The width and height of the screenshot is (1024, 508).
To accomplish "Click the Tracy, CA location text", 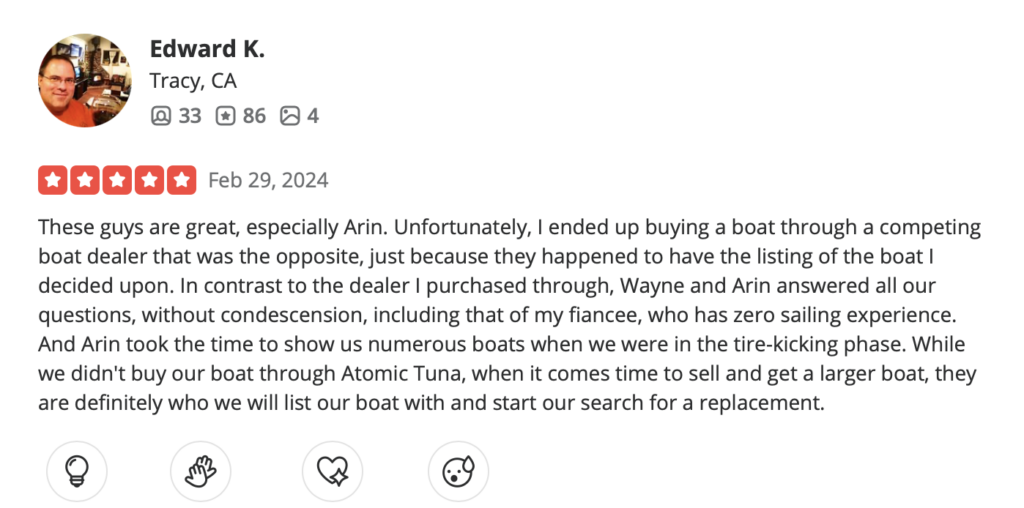I will click(x=193, y=82).
